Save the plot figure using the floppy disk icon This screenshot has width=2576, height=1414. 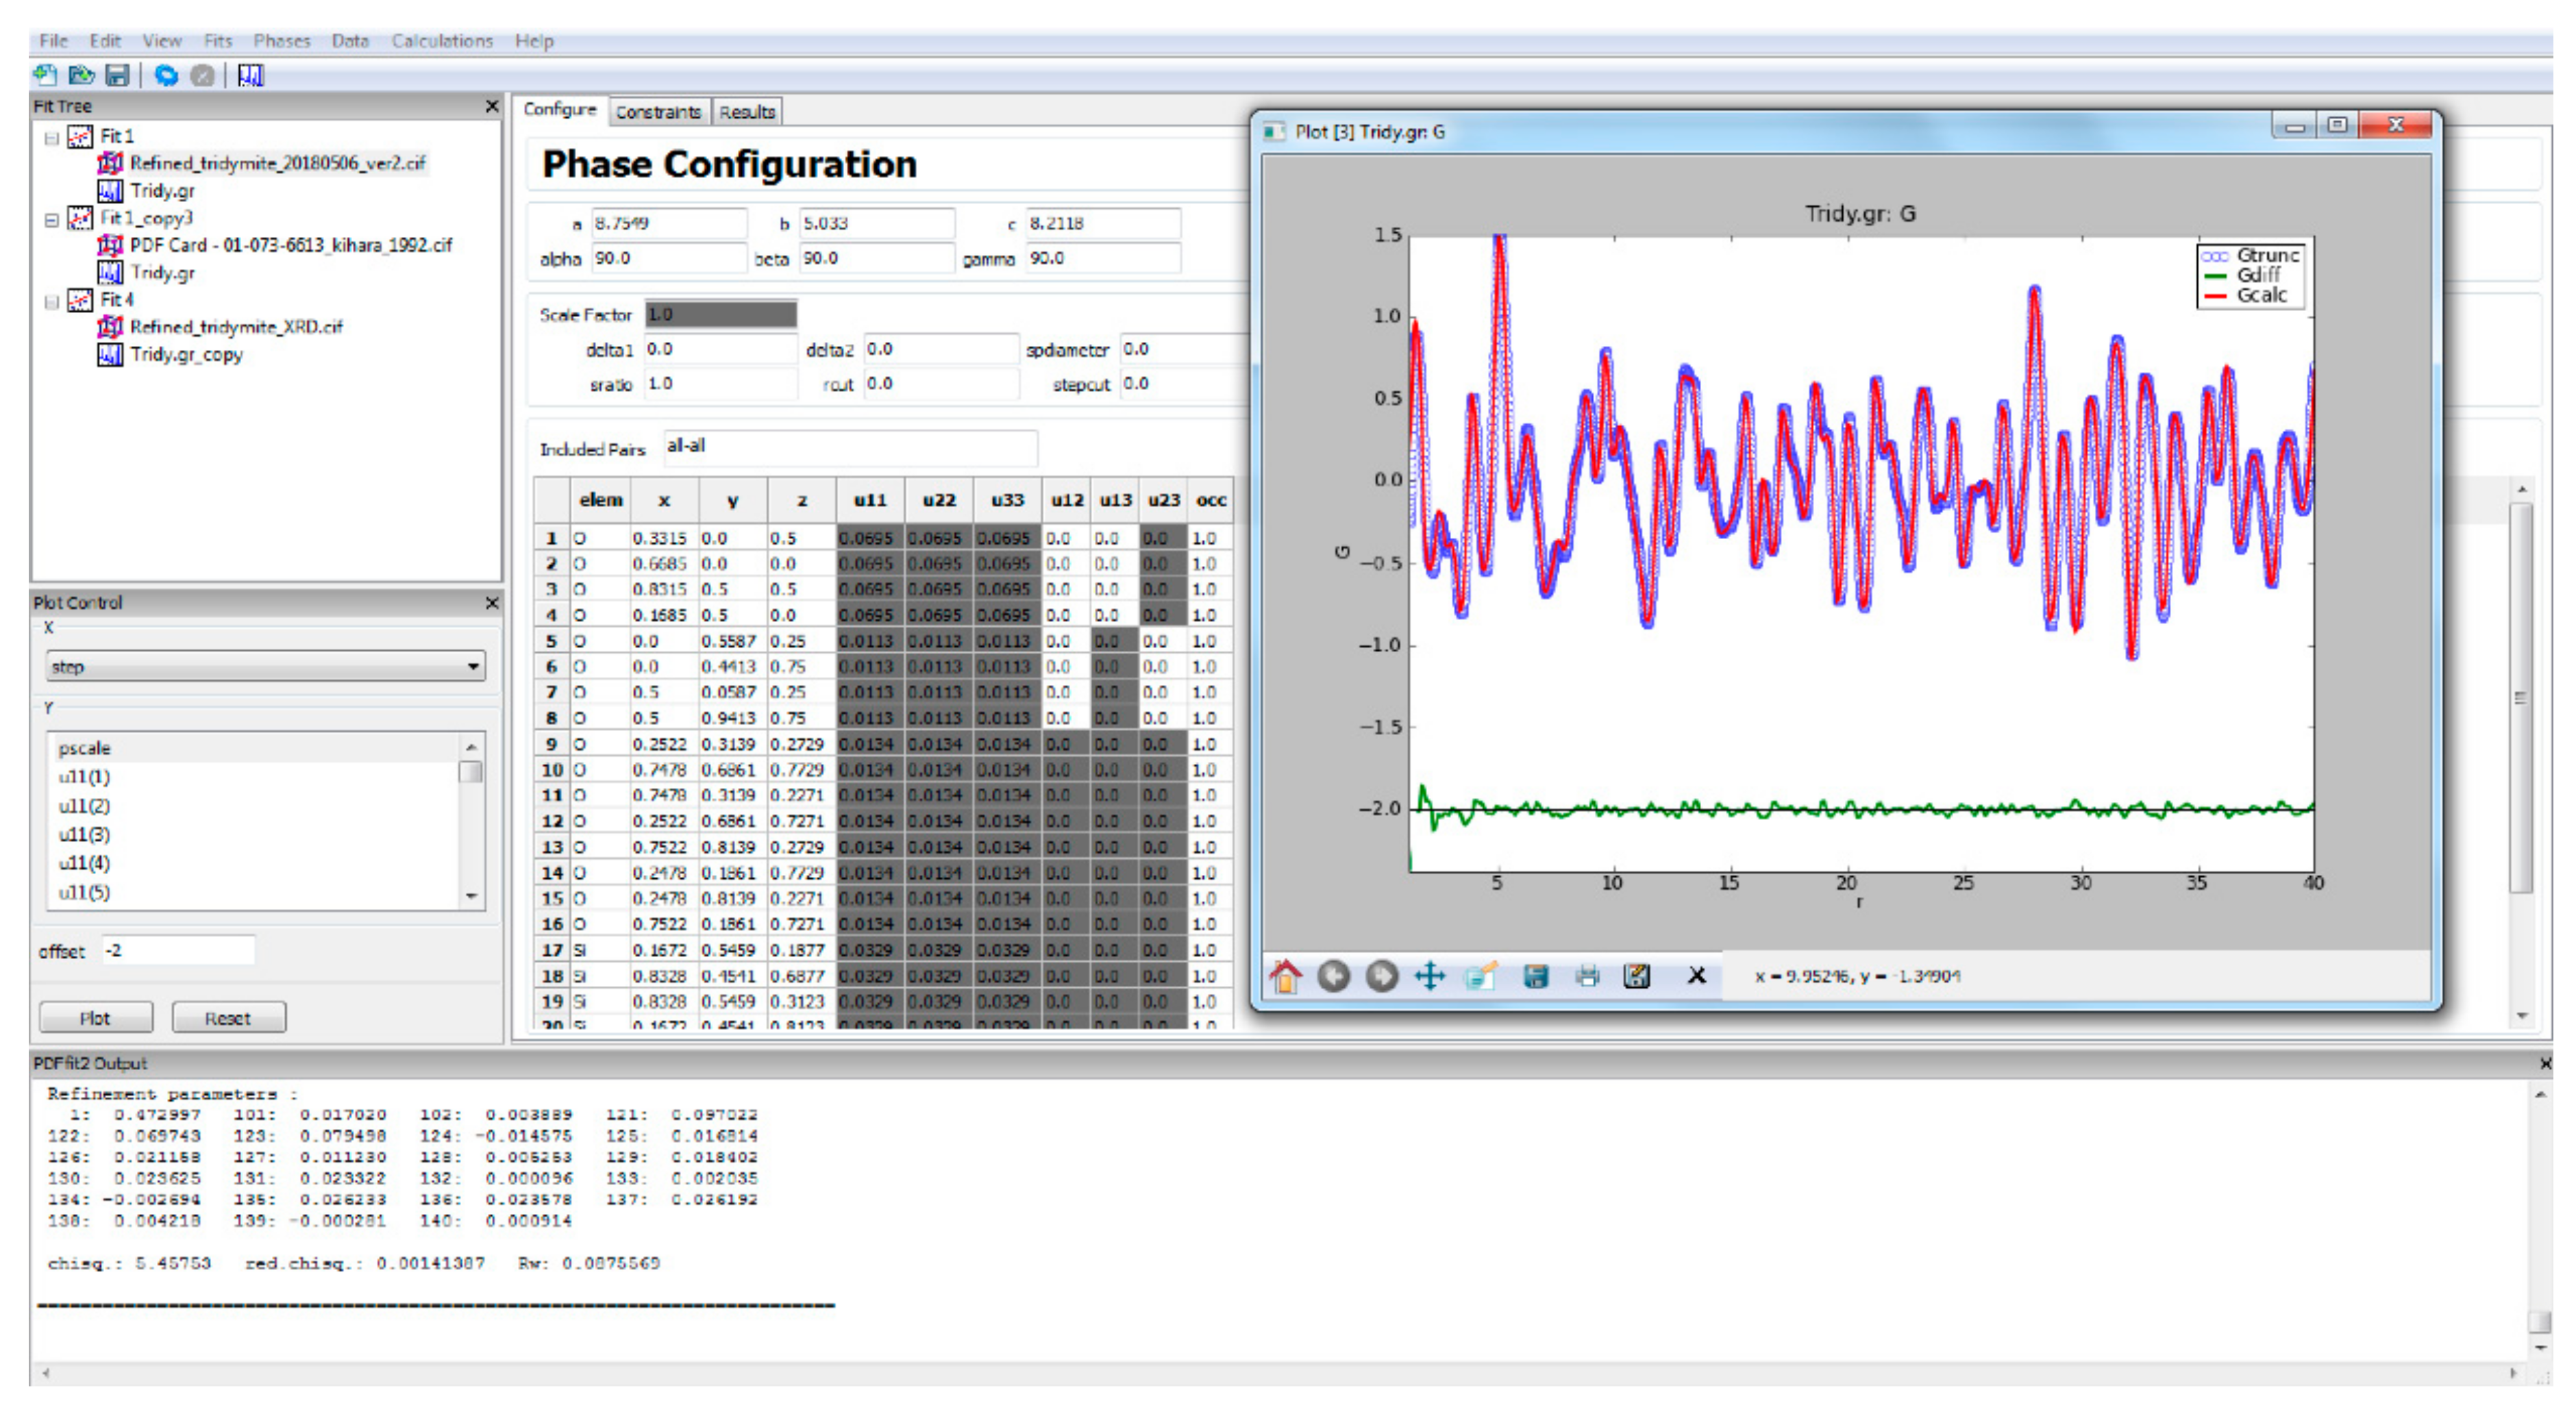(1536, 976)
